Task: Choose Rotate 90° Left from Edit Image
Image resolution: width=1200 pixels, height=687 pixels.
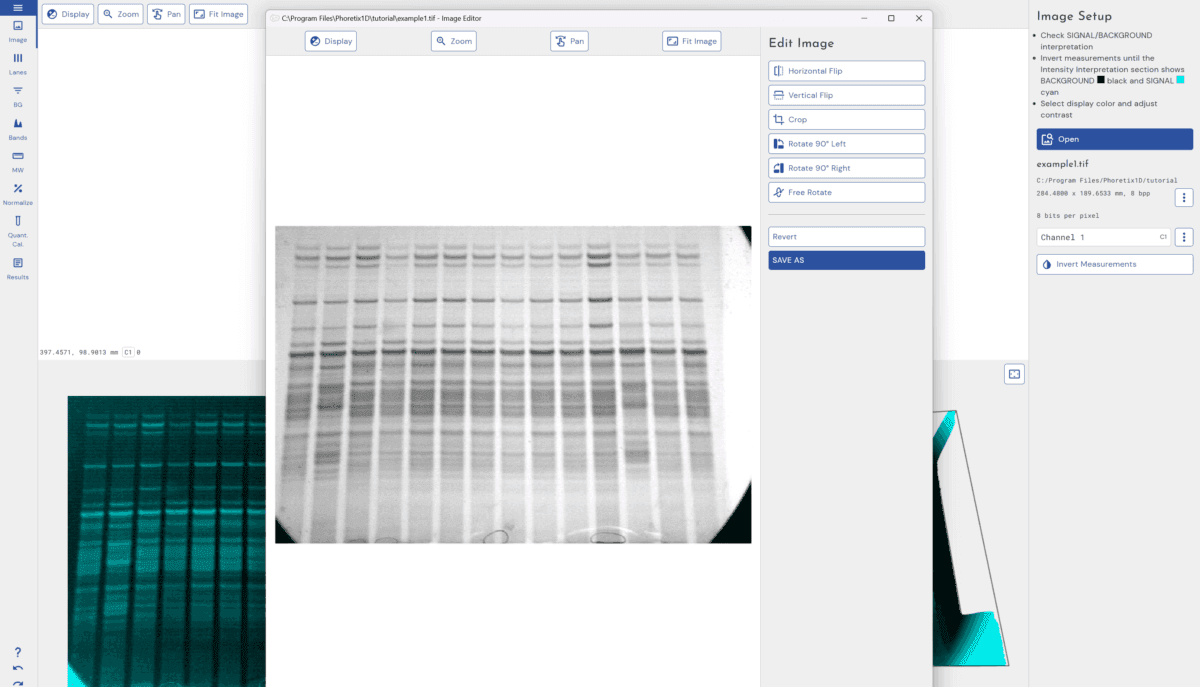Action: coord(846,143)
